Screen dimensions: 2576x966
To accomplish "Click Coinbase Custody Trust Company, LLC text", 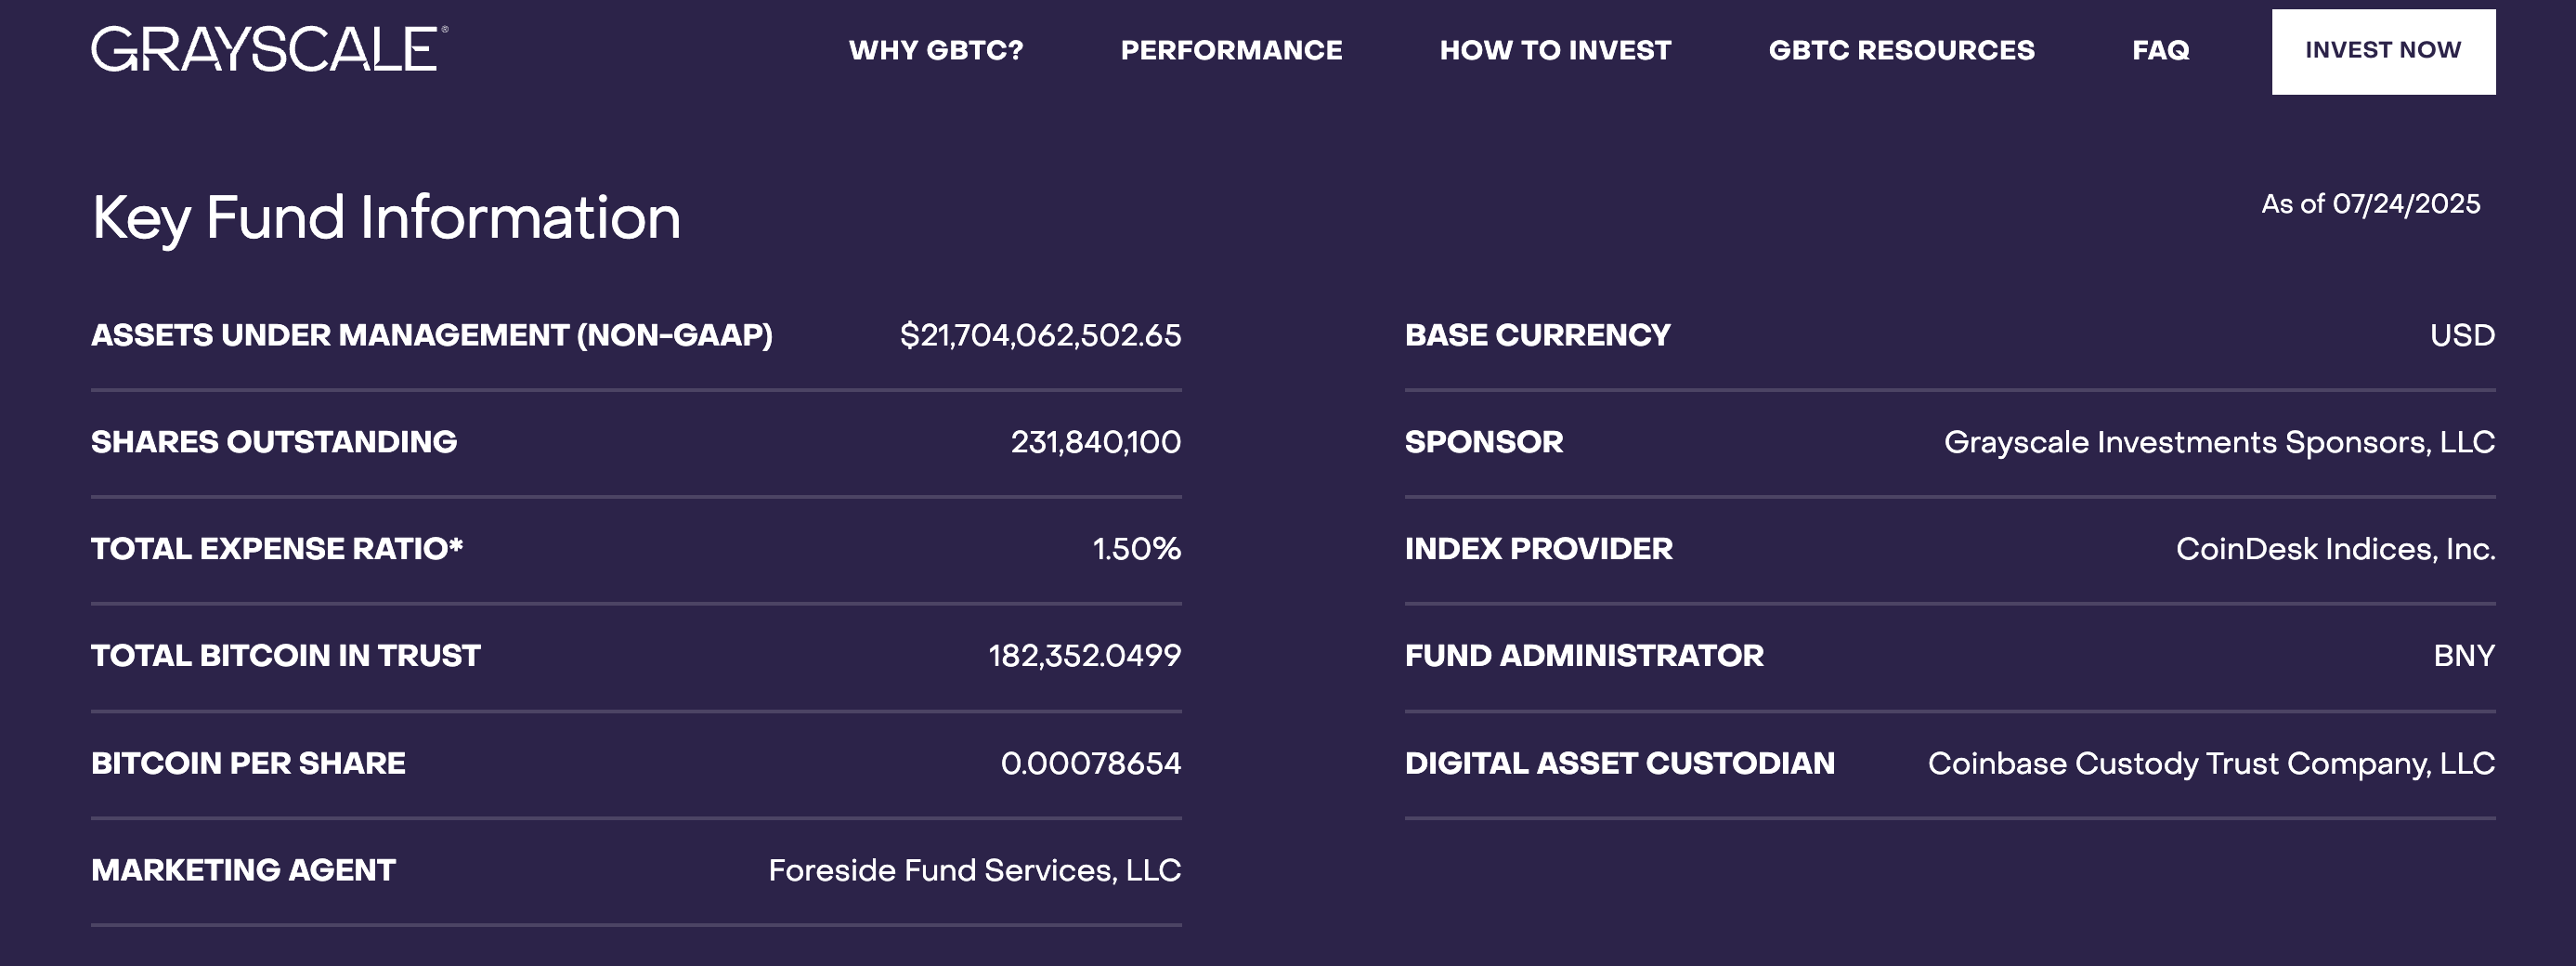I will click(2210, 764).
